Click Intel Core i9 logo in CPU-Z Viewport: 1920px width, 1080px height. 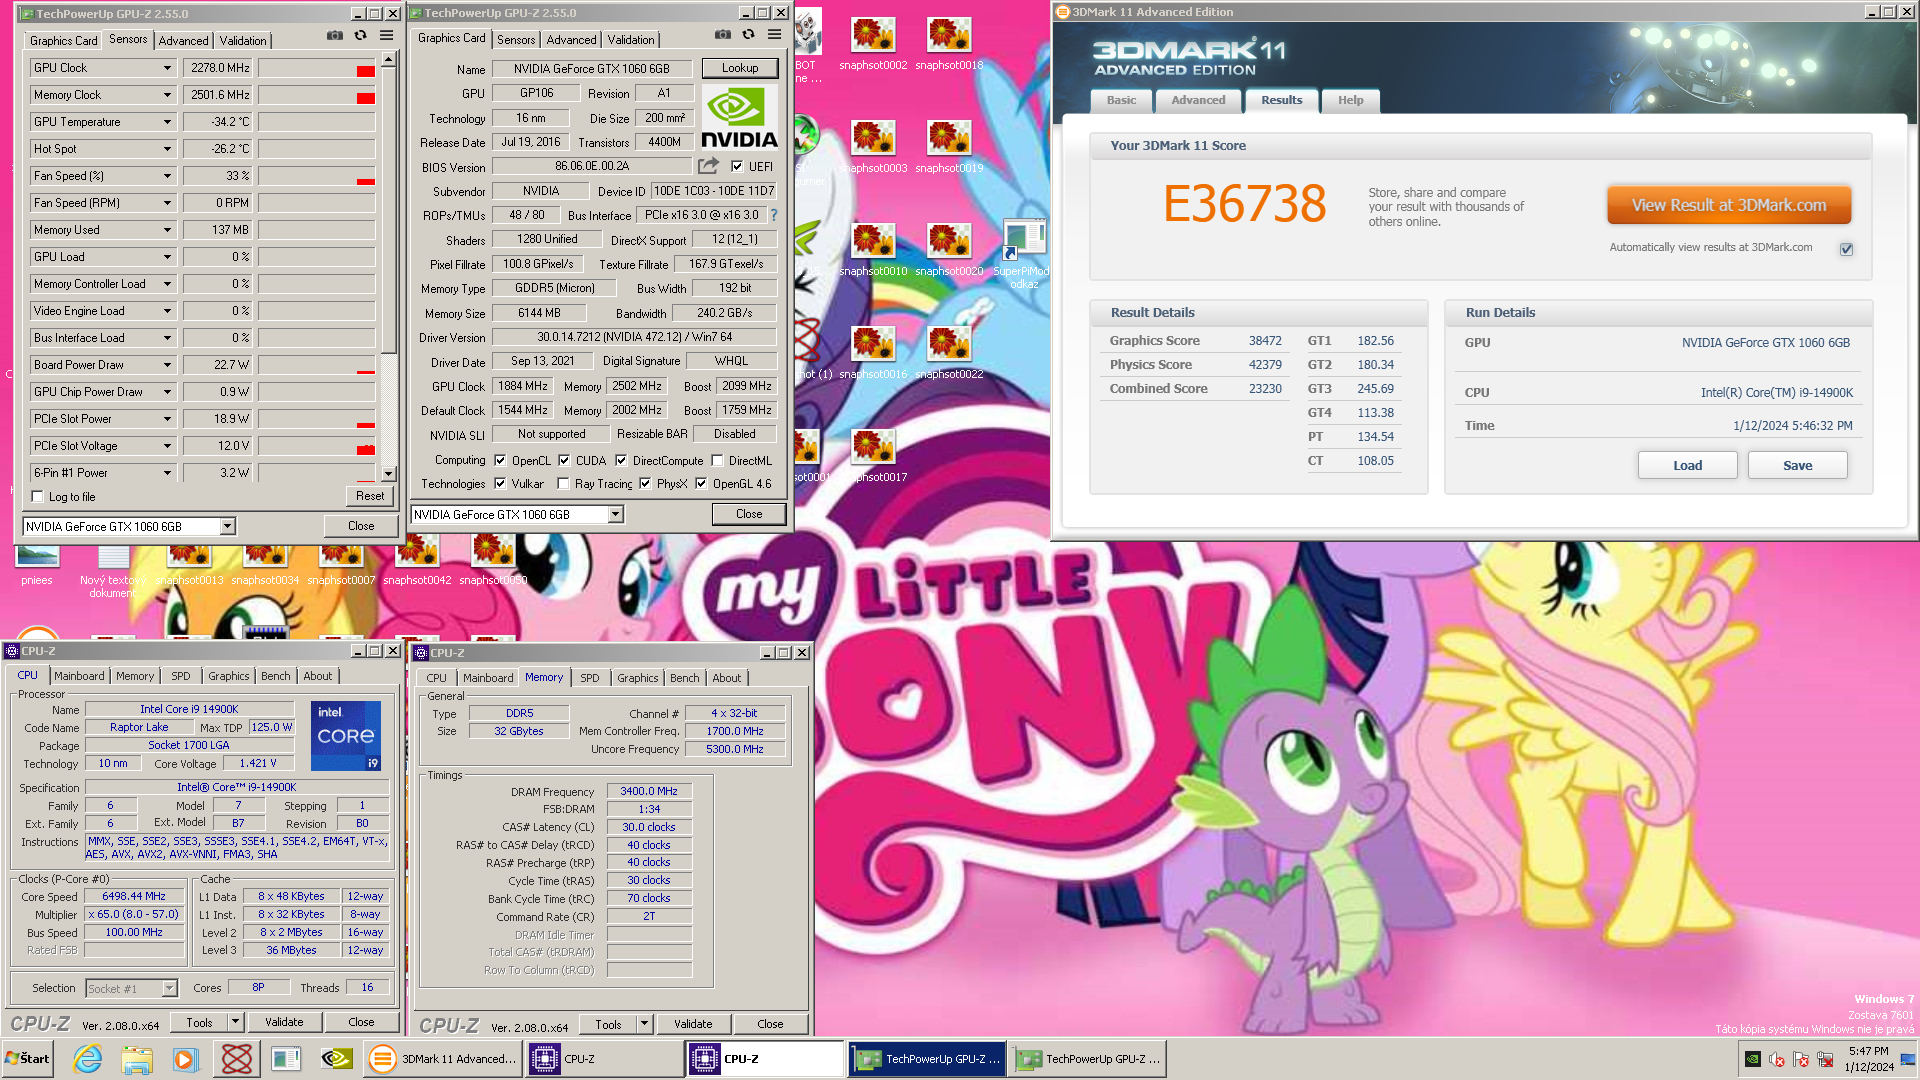coord(346,736)
